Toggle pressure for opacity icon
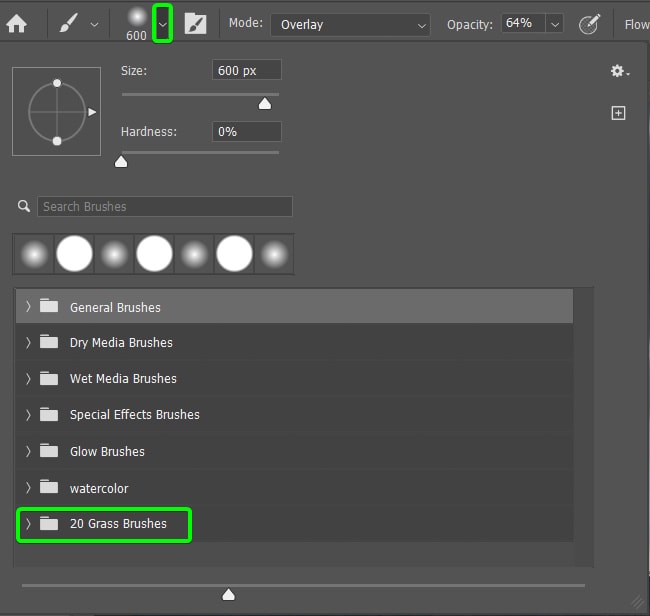Screen dimensions: 650x616 point(589,24)
